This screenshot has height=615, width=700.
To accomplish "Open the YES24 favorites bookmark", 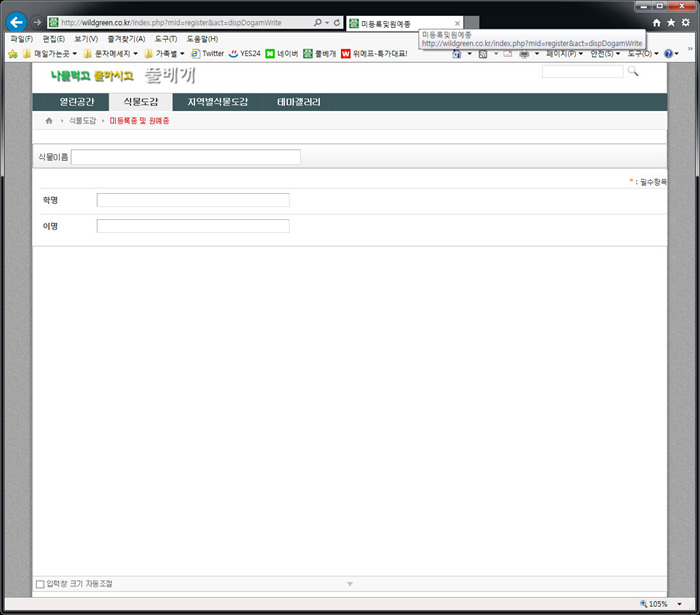I will click(244, 54).
